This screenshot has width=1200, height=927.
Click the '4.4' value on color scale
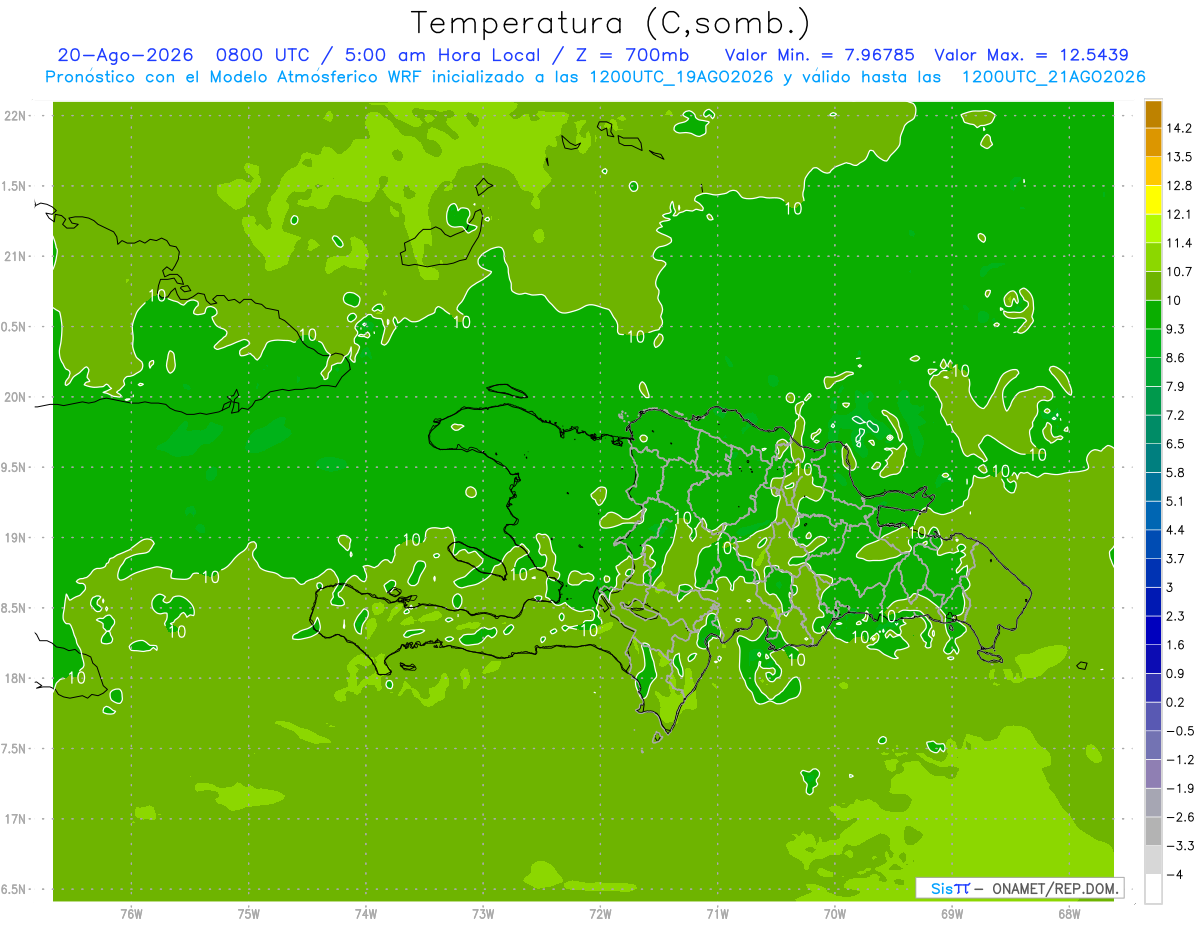(x=1176, y=530)
